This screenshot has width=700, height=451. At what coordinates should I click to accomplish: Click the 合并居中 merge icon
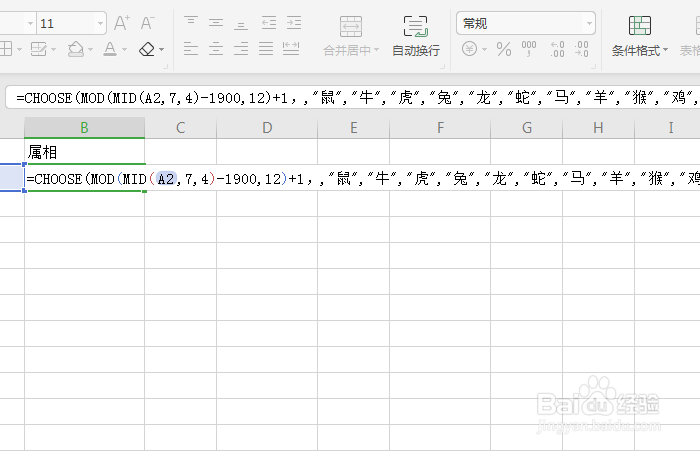351,26
